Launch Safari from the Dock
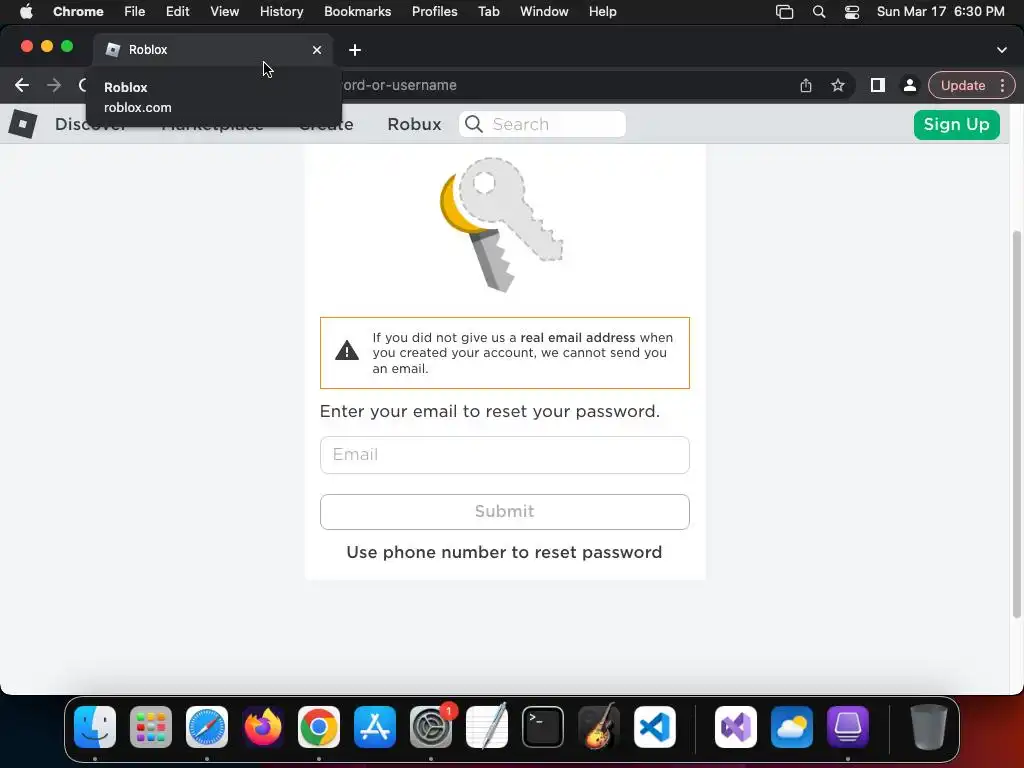The image size is (1024, 768). pyautogui.click(x=207, y=727)
